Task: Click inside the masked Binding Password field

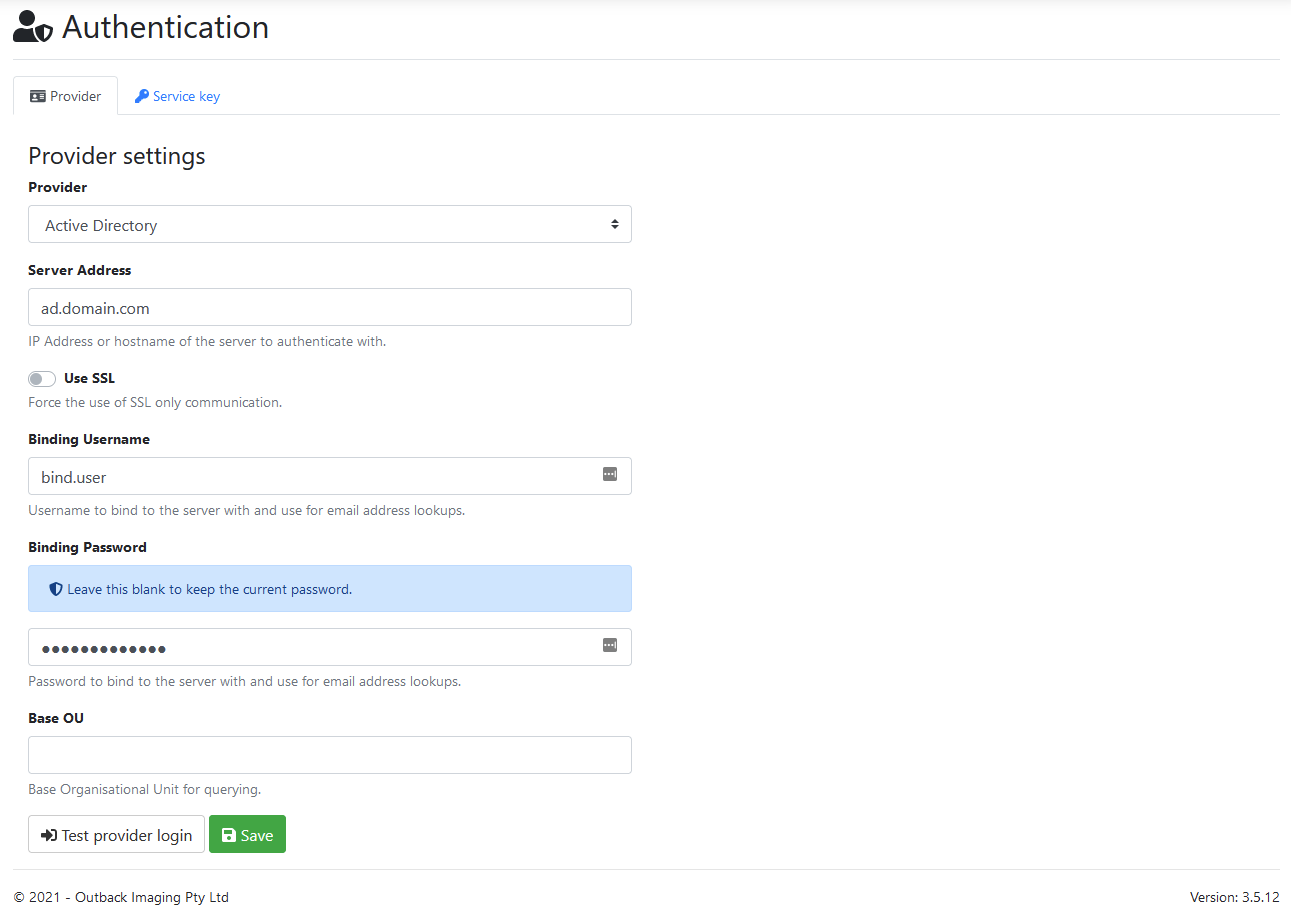Action: point(310,648)
